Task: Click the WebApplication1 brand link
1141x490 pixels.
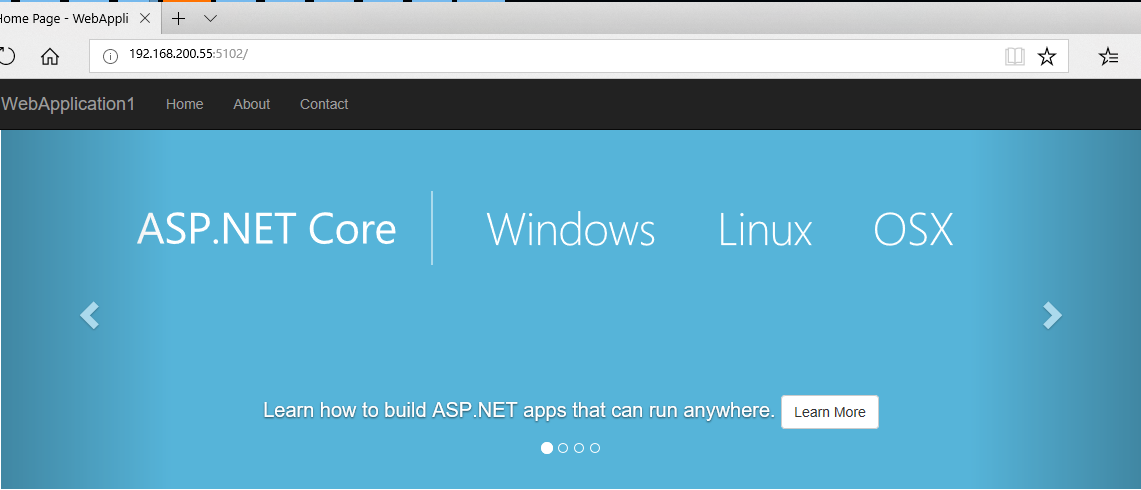Action: click(x=68, y=104)
